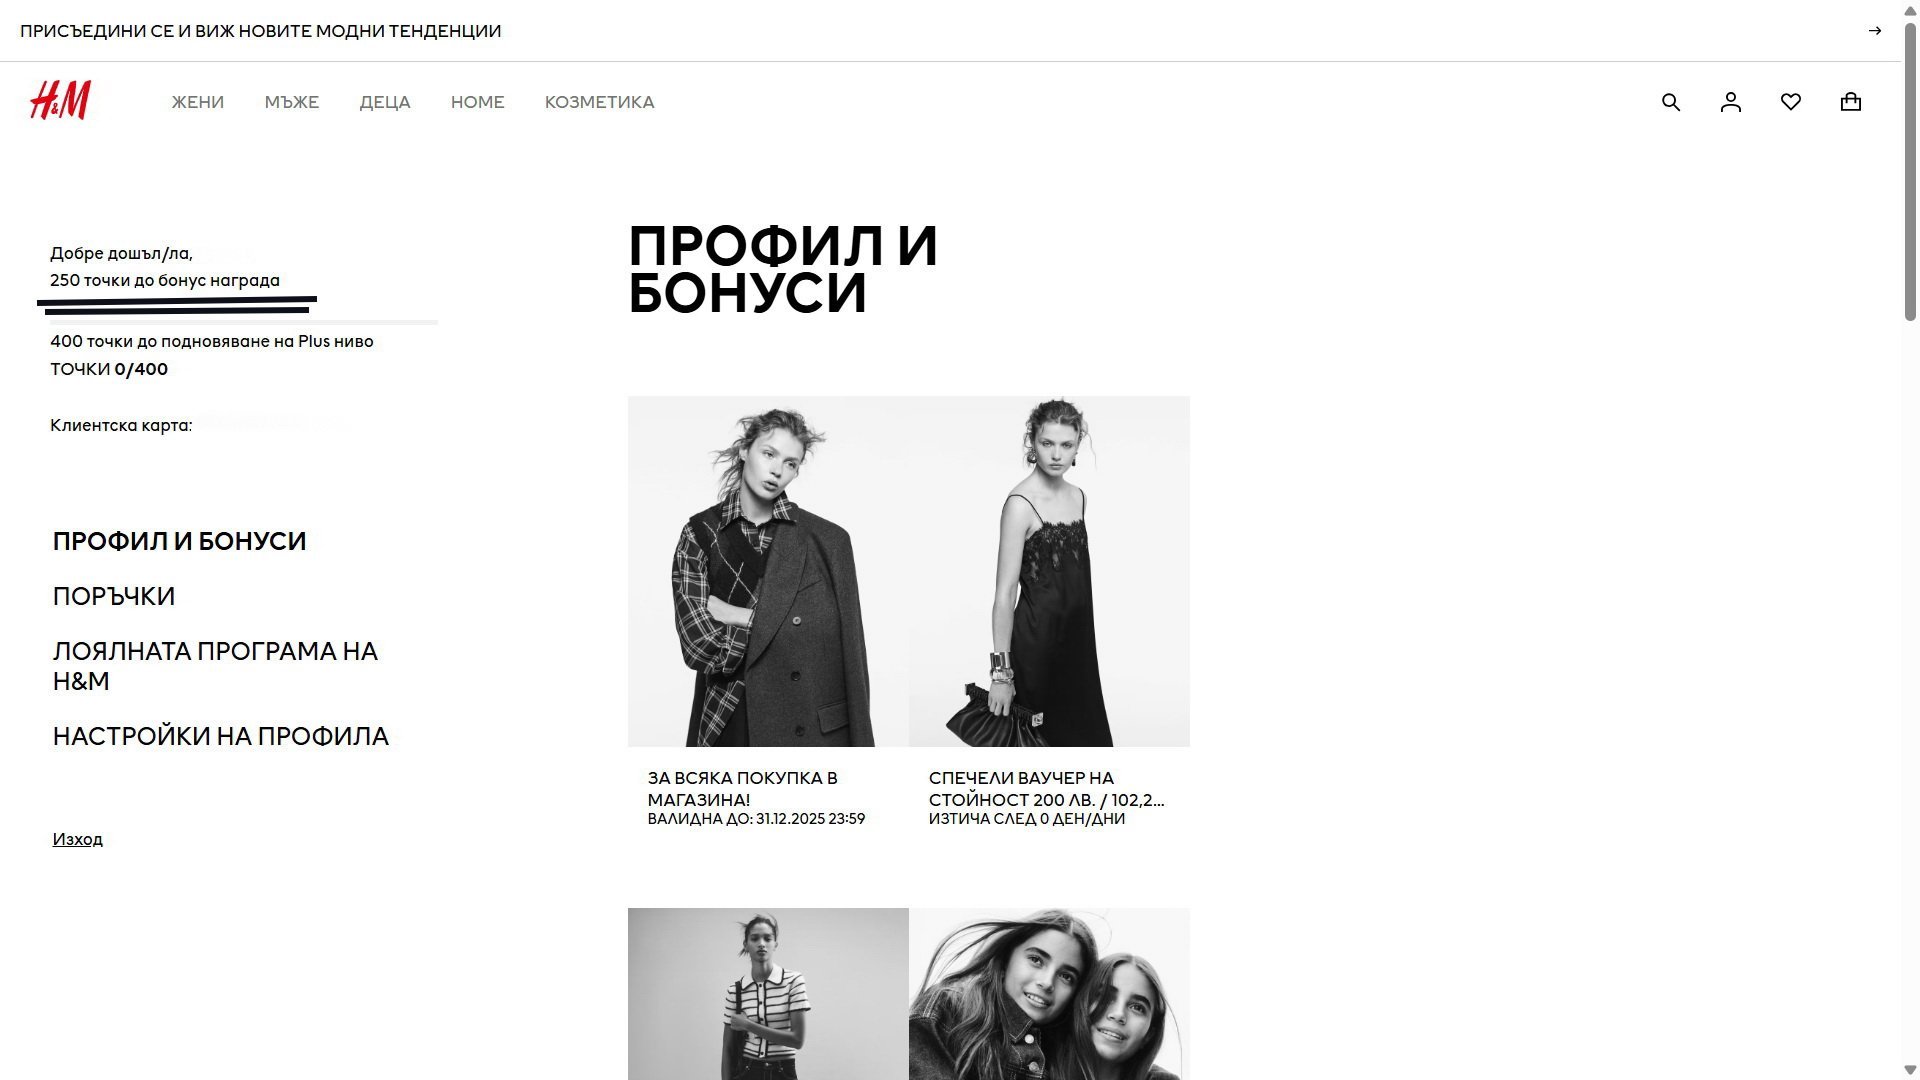This screenshot has height=1080, width=1920.
Task: Click the points progress bar
Action: tap(244, 322)
